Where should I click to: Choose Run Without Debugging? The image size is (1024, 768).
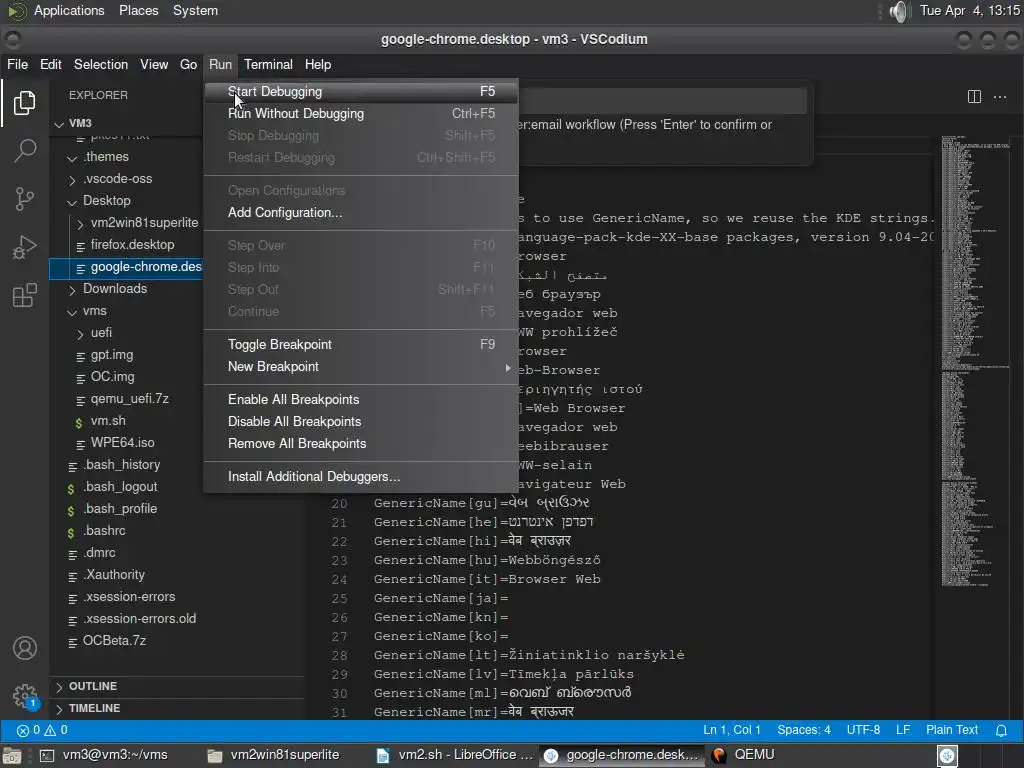coord(361,114)
